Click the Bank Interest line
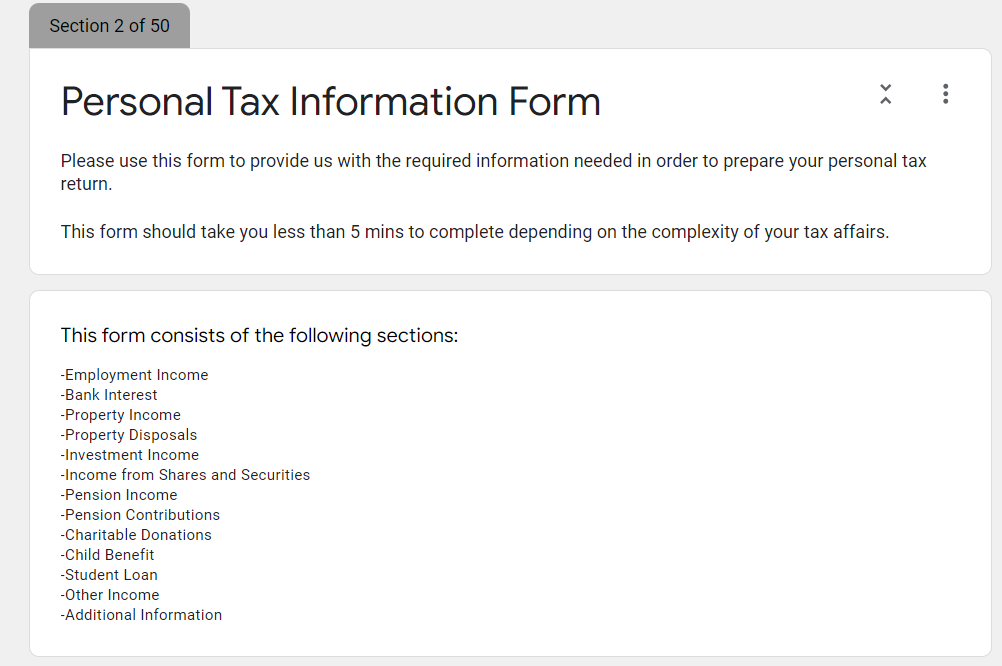The image size is (1002, 666). coord(109,395)
